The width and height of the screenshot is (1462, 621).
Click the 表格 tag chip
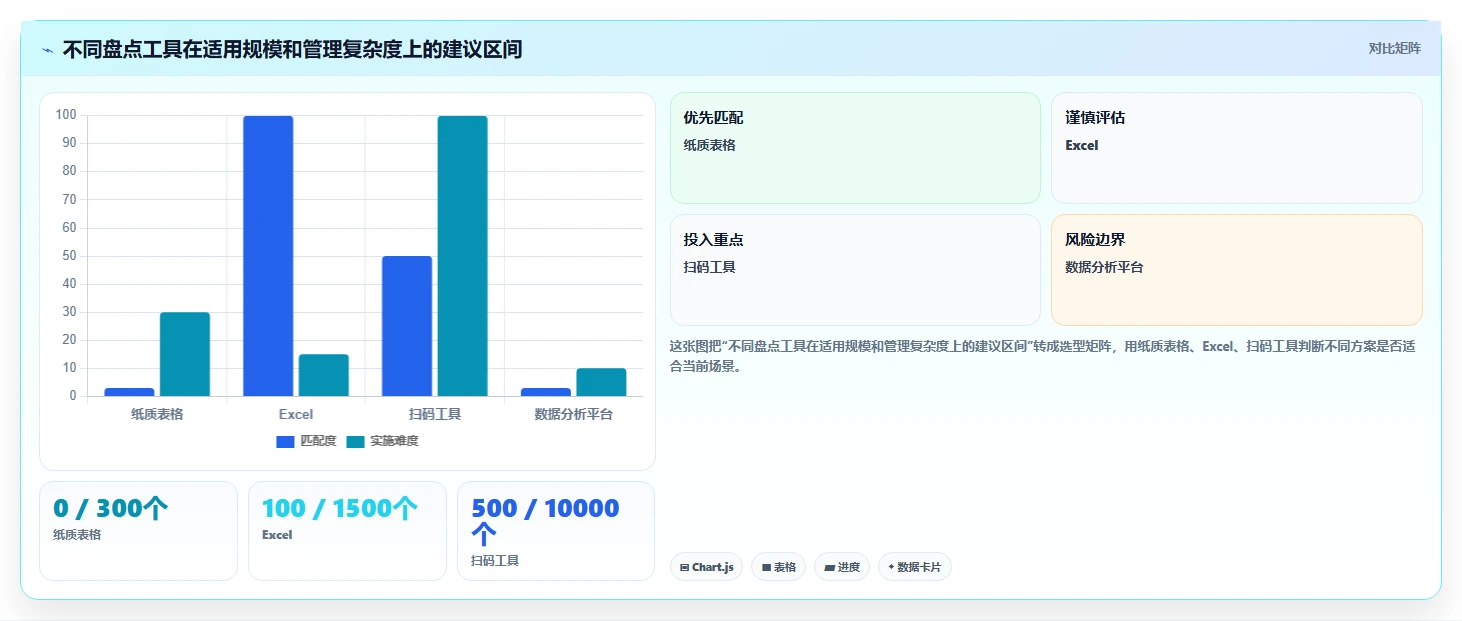point(778,567)
